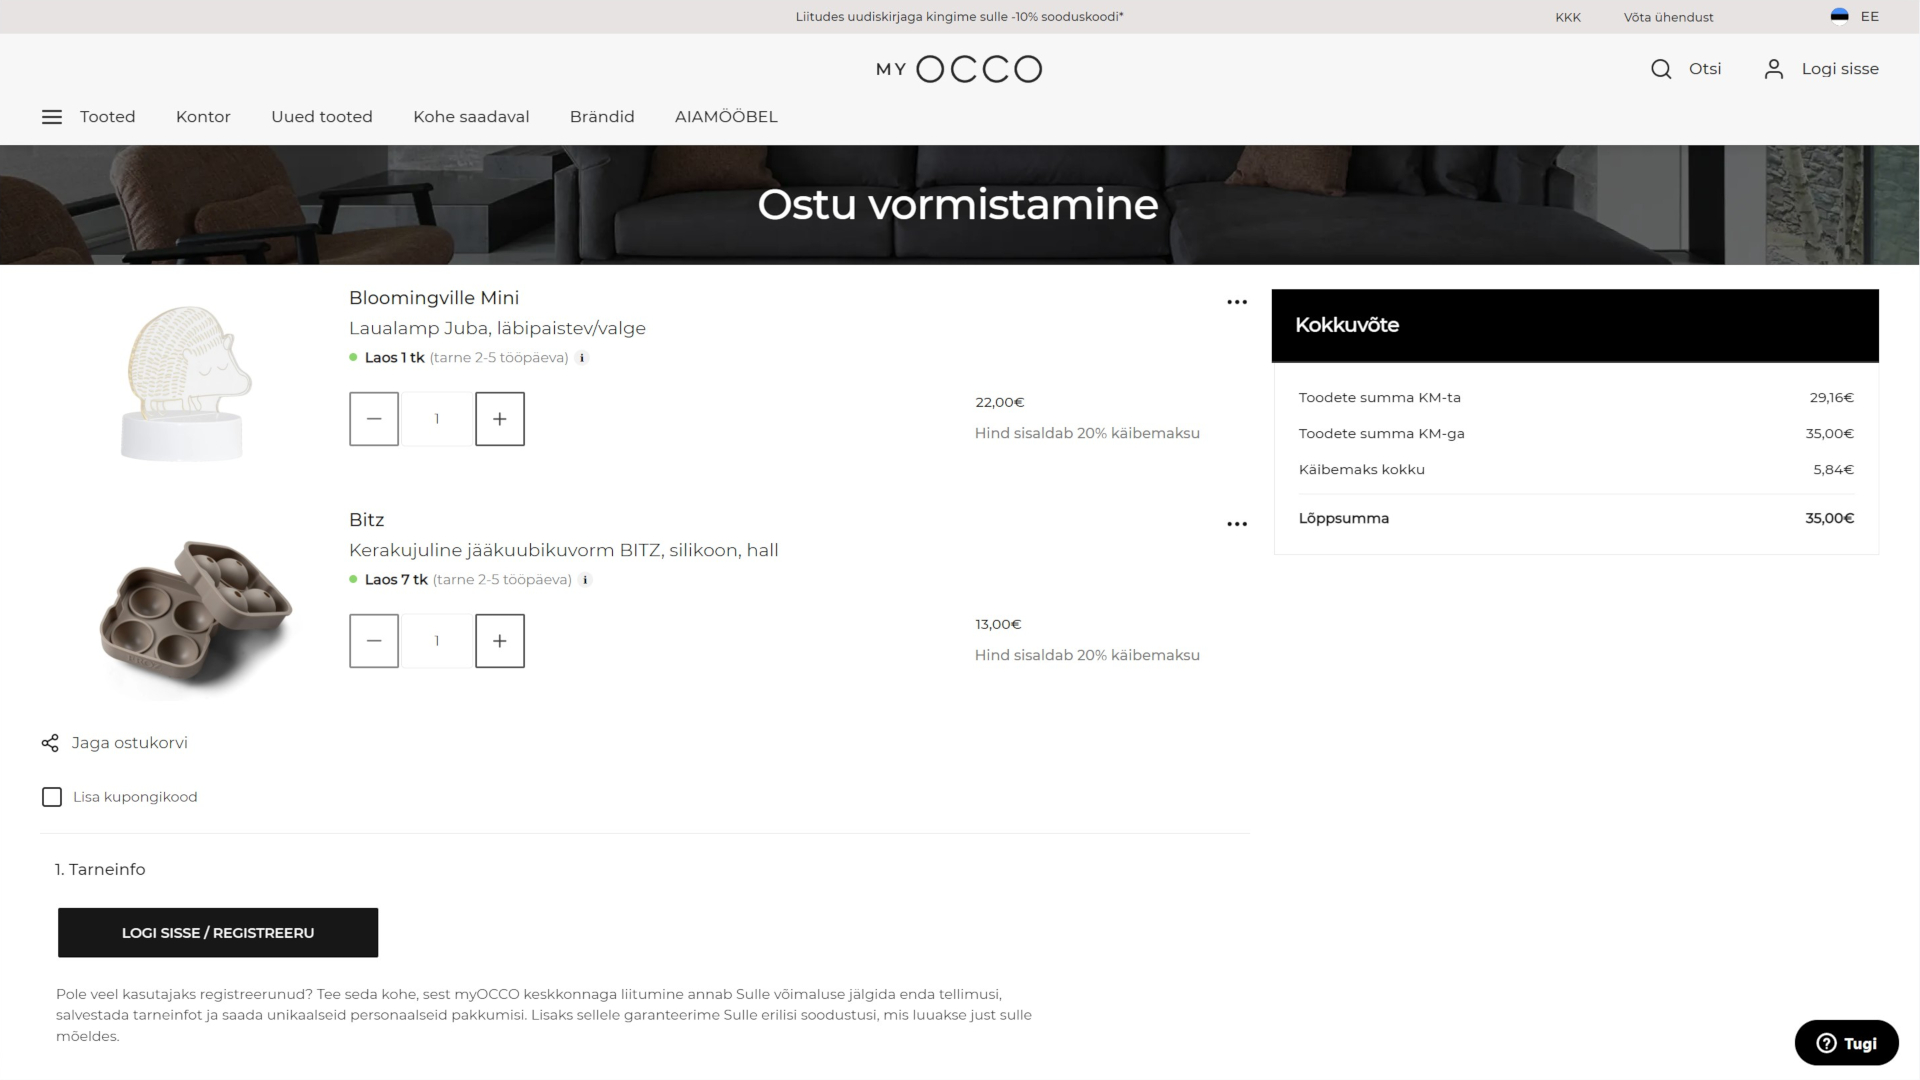Click the Laos 1 tk stock text
This screenshot has width=1920, height=1080.
[394, 358]
